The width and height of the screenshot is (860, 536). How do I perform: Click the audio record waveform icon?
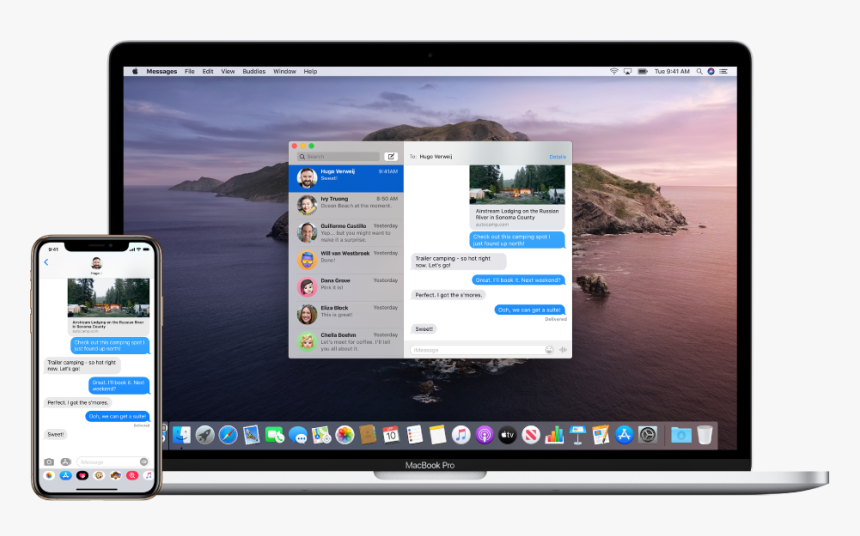563,349
